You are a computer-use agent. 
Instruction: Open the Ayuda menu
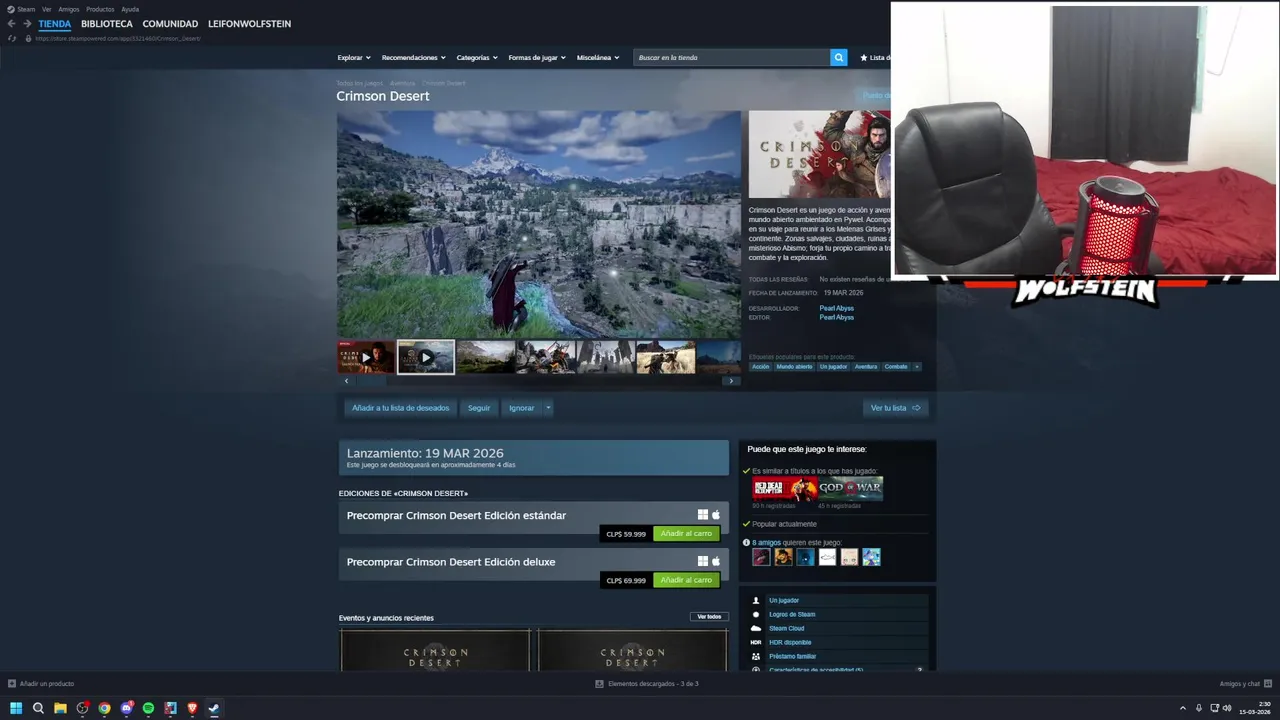pyautogui.click(x=130, y=9)
